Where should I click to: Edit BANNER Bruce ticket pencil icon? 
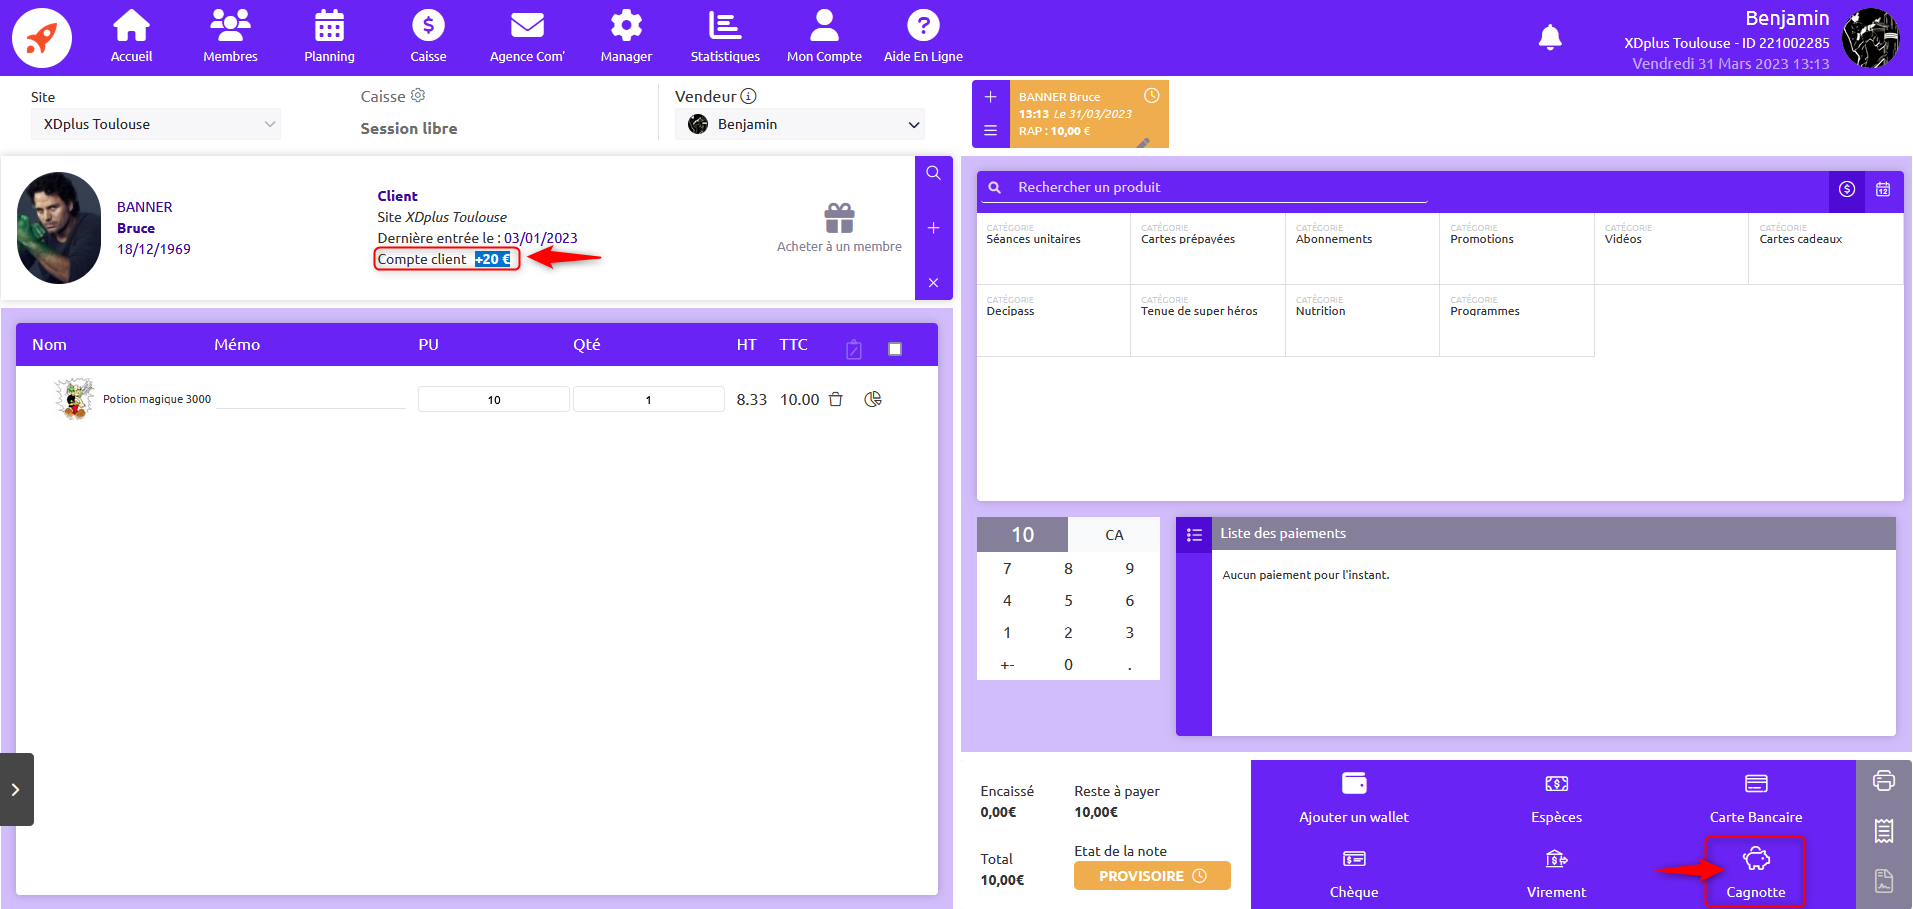(1144, 143)
